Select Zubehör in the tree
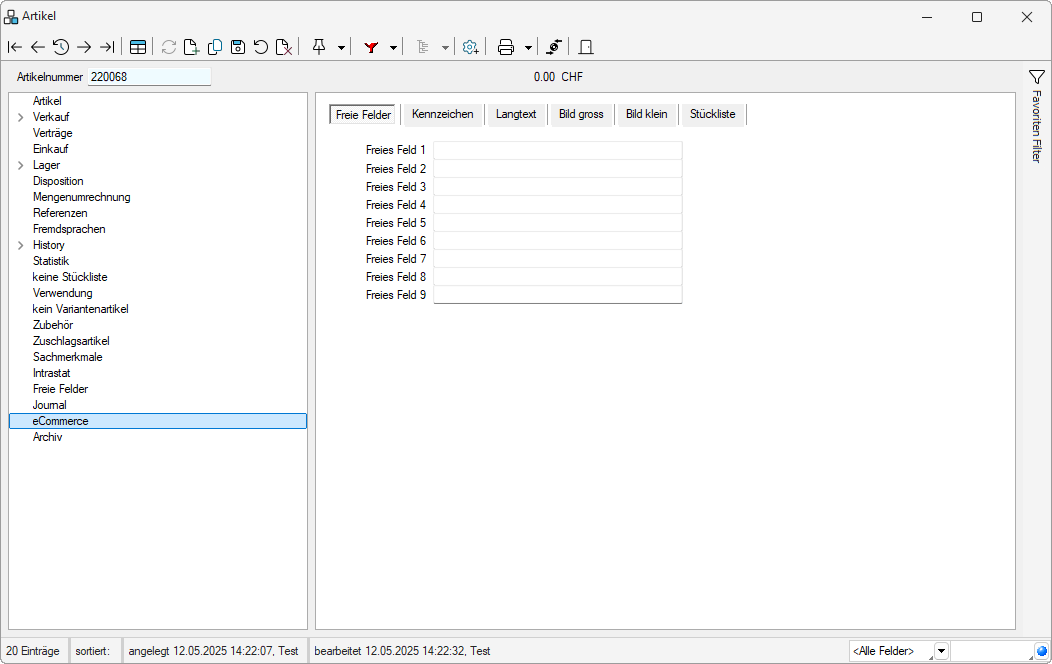The height and width of the screenshot is (664, 1052). click(x=53, y=325)
